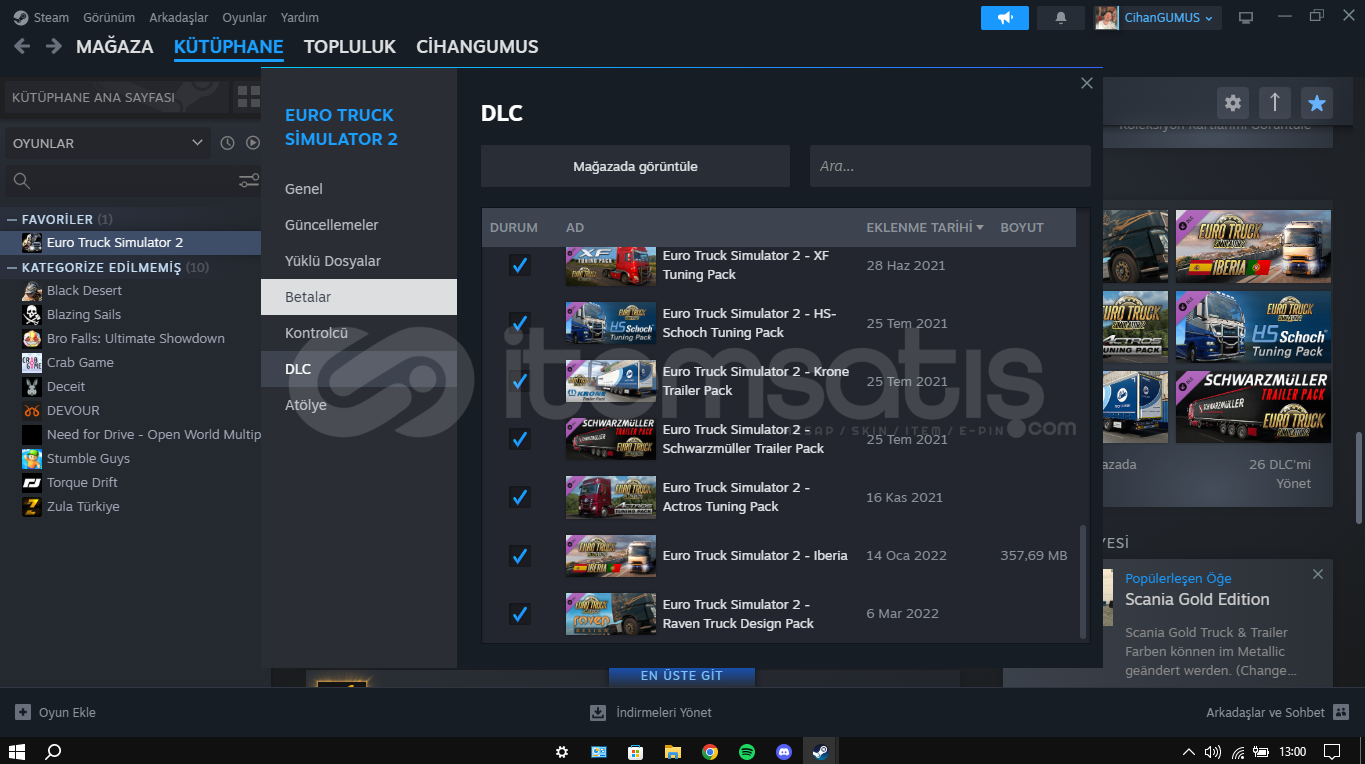Uncheck Raven Truck Design Pack DLC

[x=520, y=613]
